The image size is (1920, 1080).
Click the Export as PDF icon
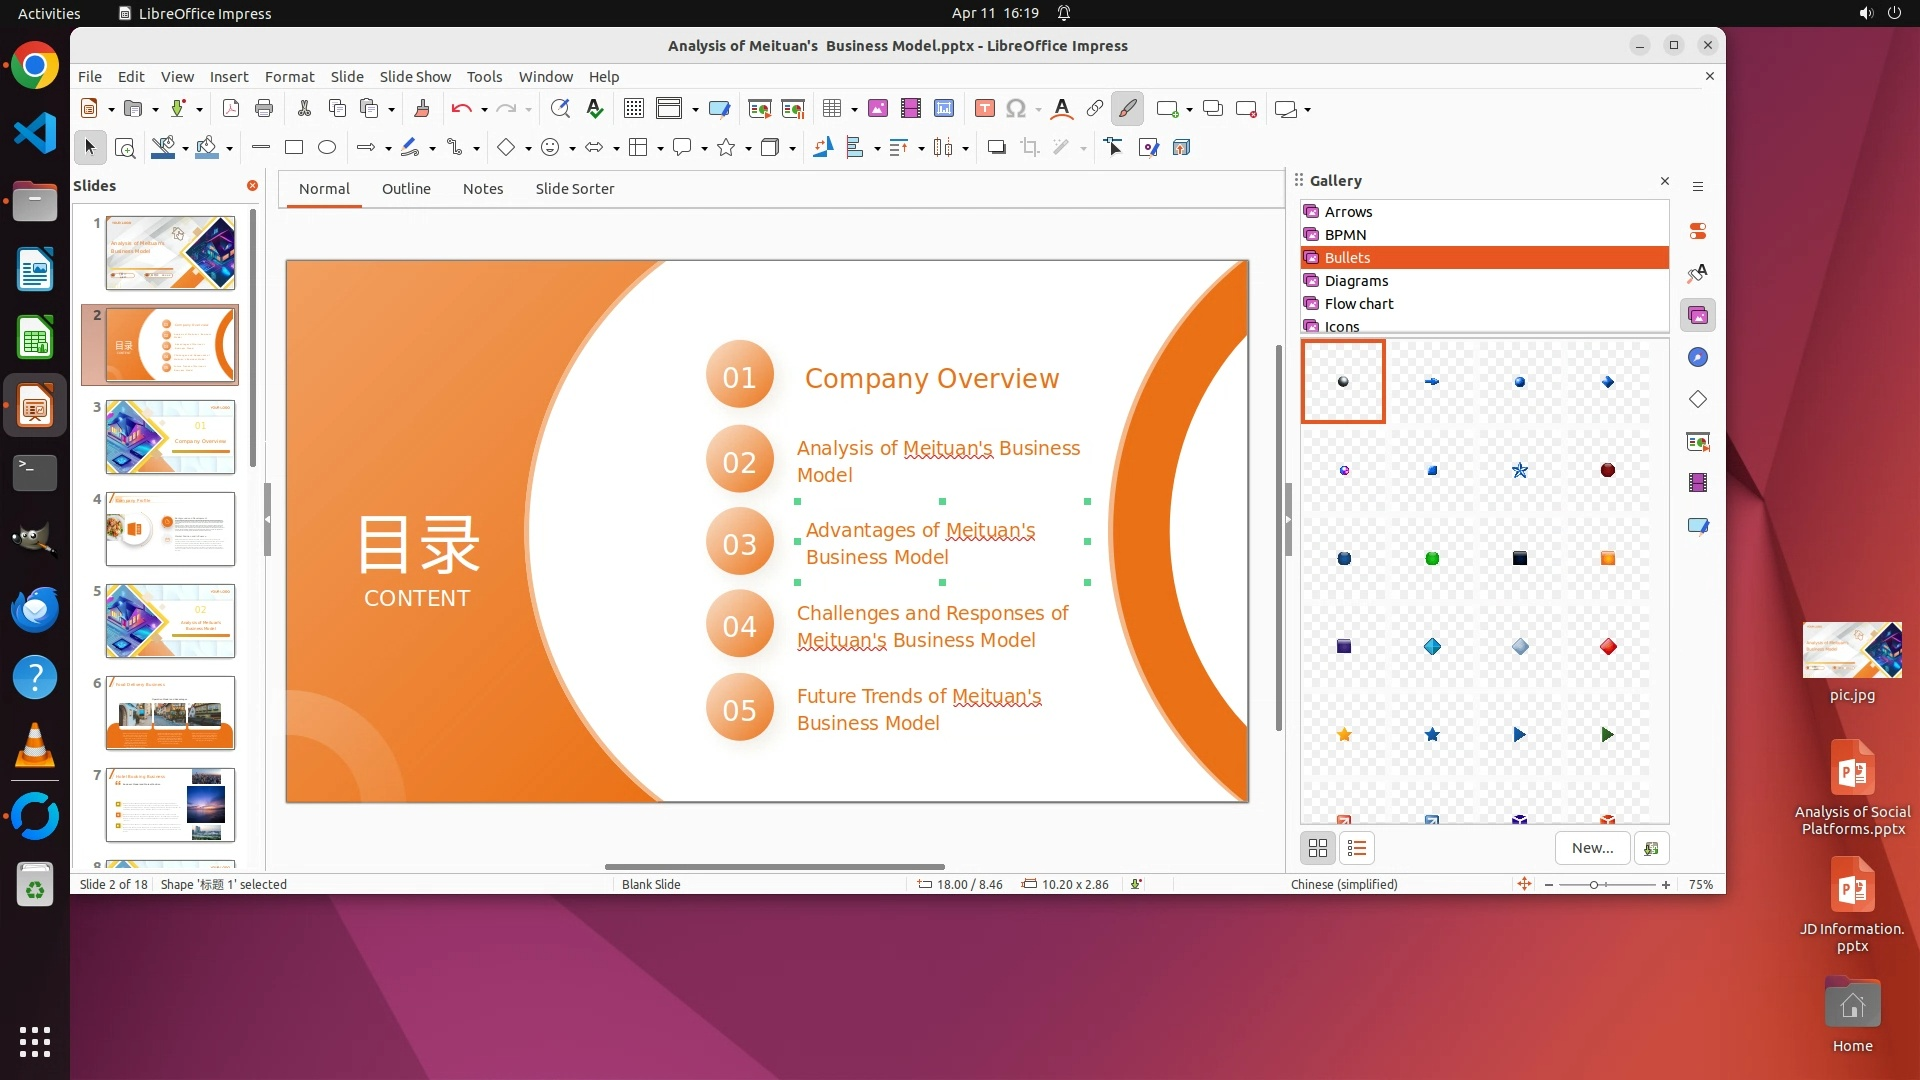[231, 109]
